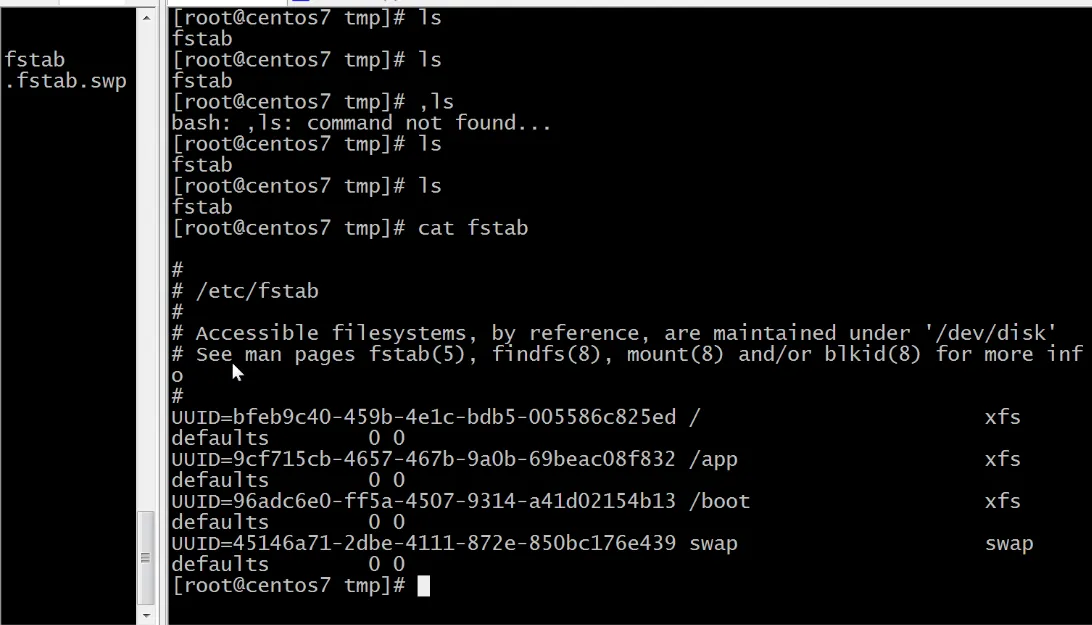This screenshot has width=1092, height=625.
Task: Click the '# /etc/fstab' comment line
Action: (245, 291)
